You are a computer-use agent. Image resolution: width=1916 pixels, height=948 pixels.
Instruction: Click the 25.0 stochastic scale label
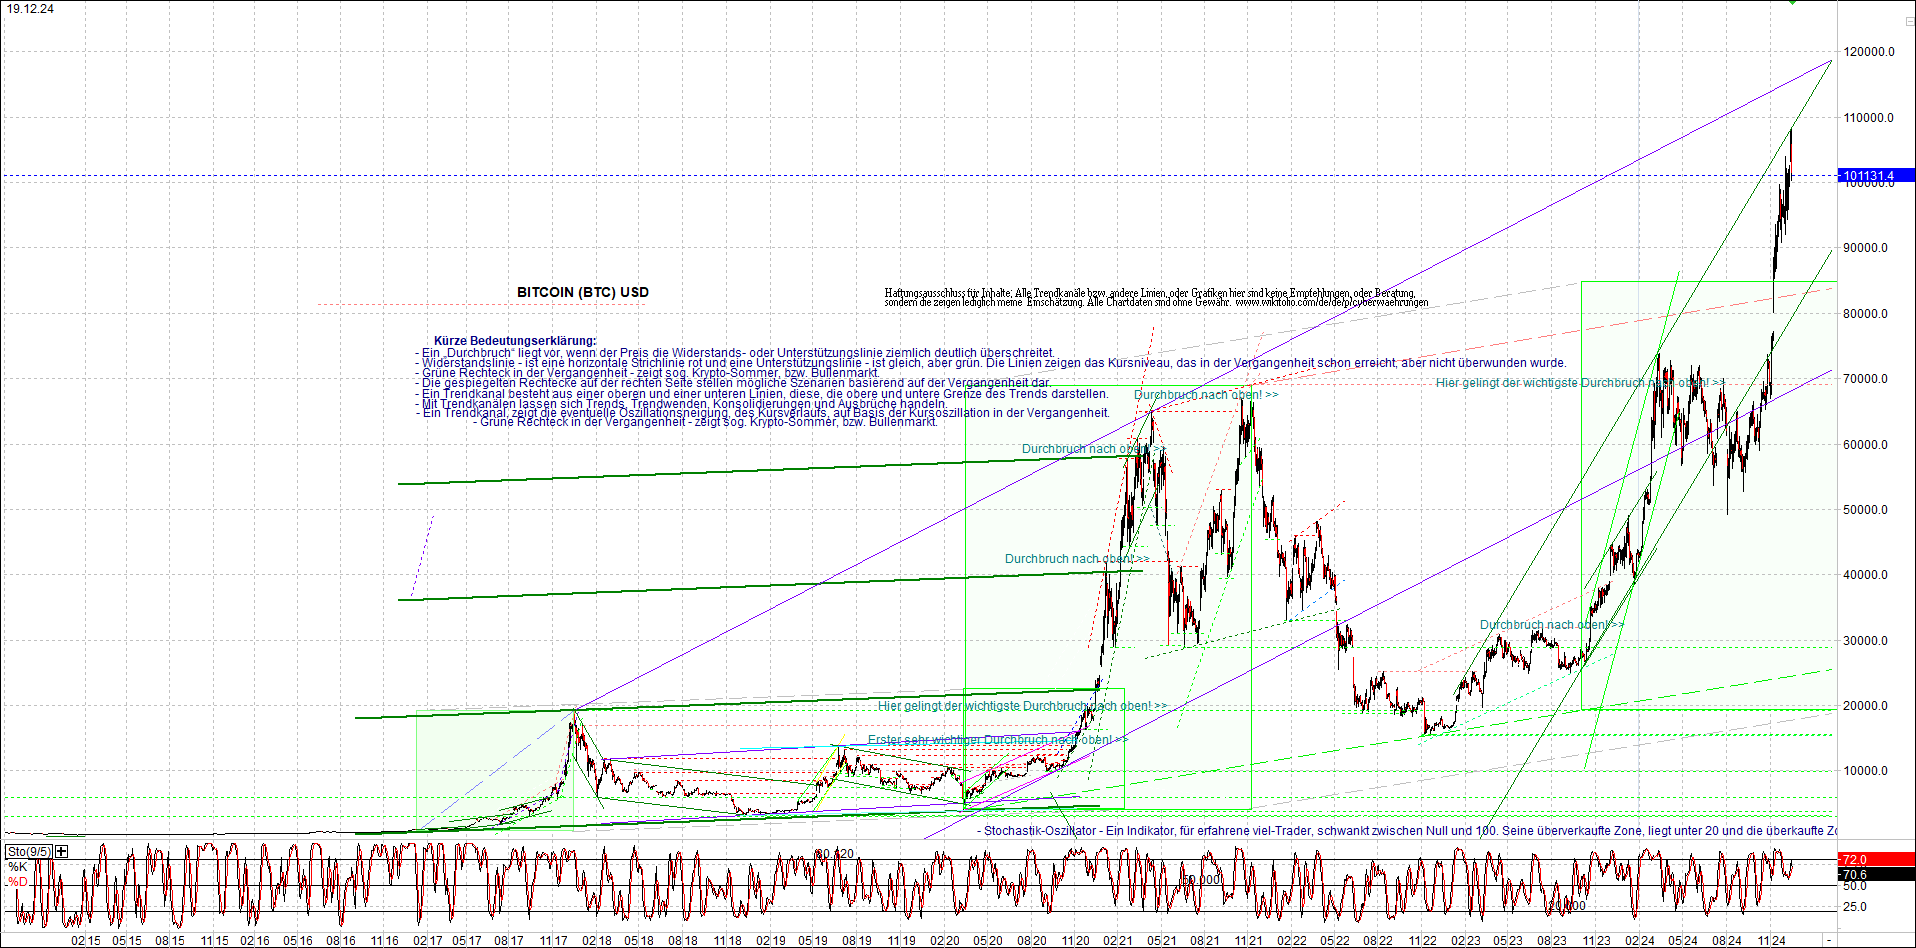point(1855,907)
